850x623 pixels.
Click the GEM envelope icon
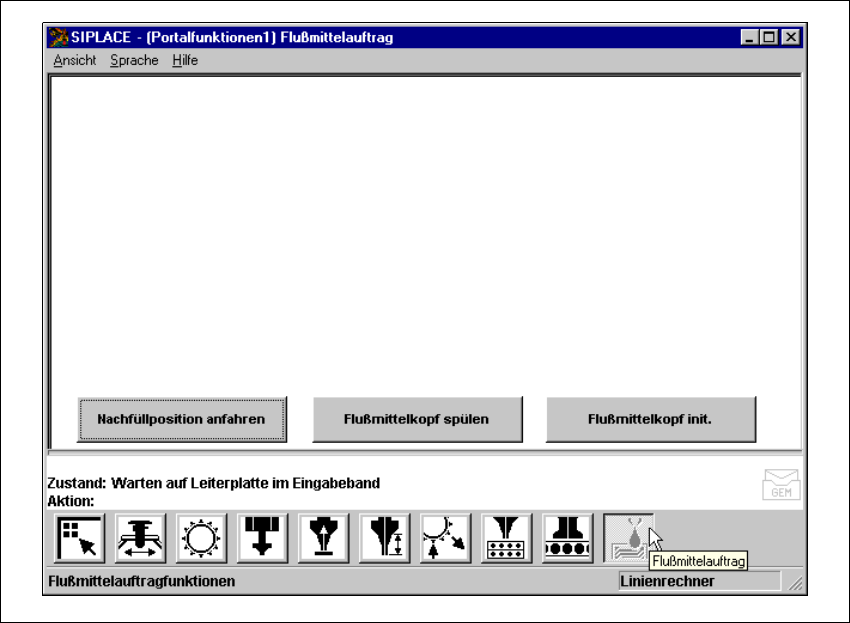point(781,484)
